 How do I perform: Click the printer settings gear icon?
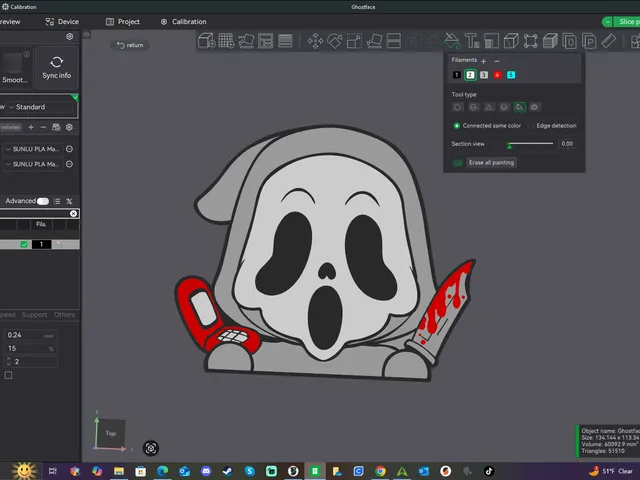[69, 36]
